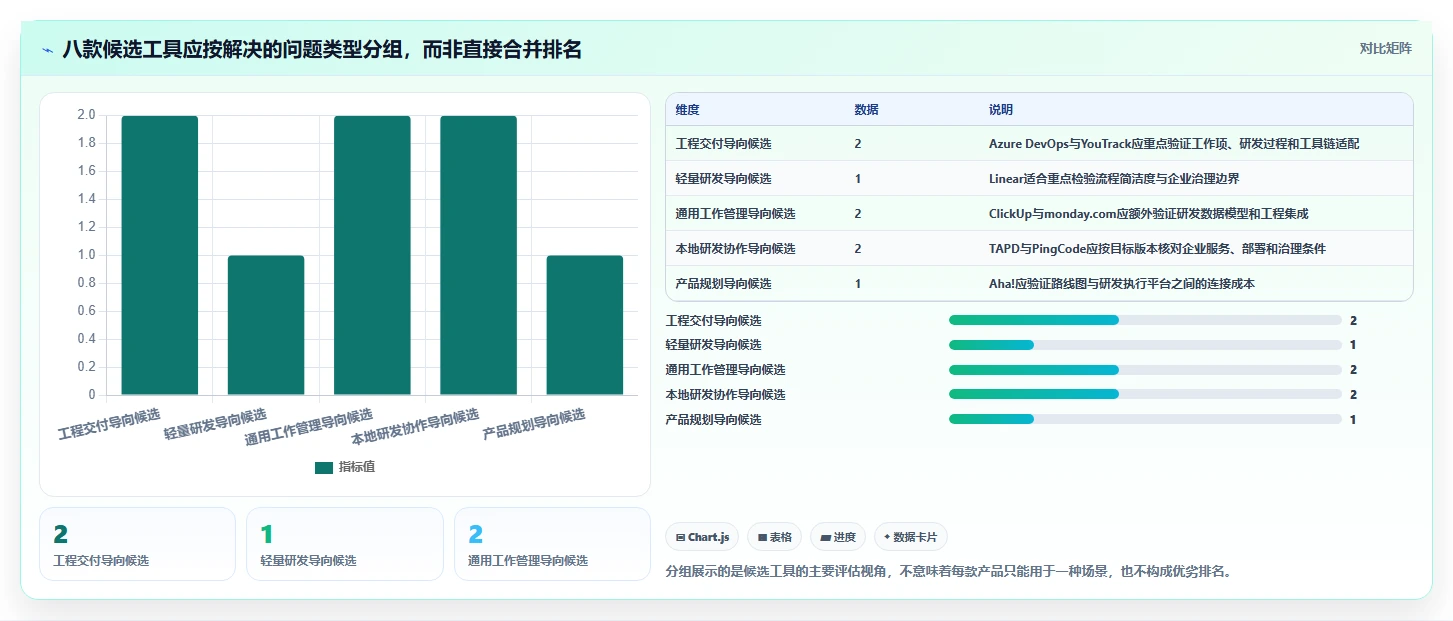Click the 工程交付导向候选 progress bar

[x=1145, y=320]
